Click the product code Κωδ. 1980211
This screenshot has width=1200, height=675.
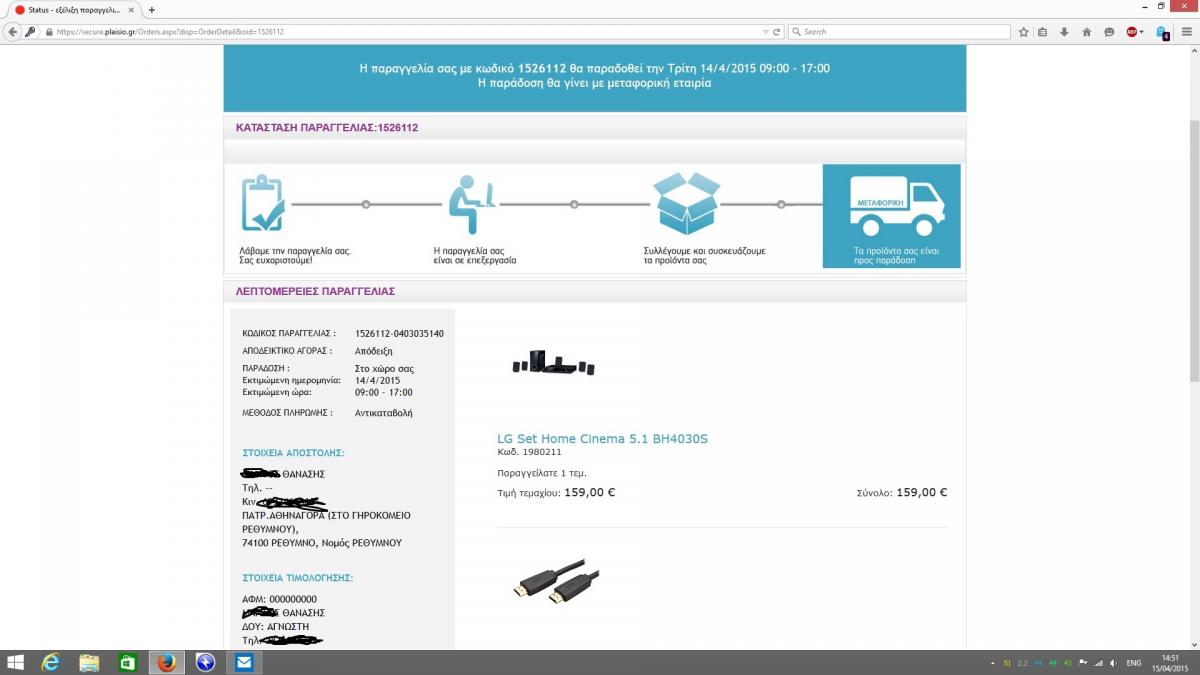tap(529, 452)
